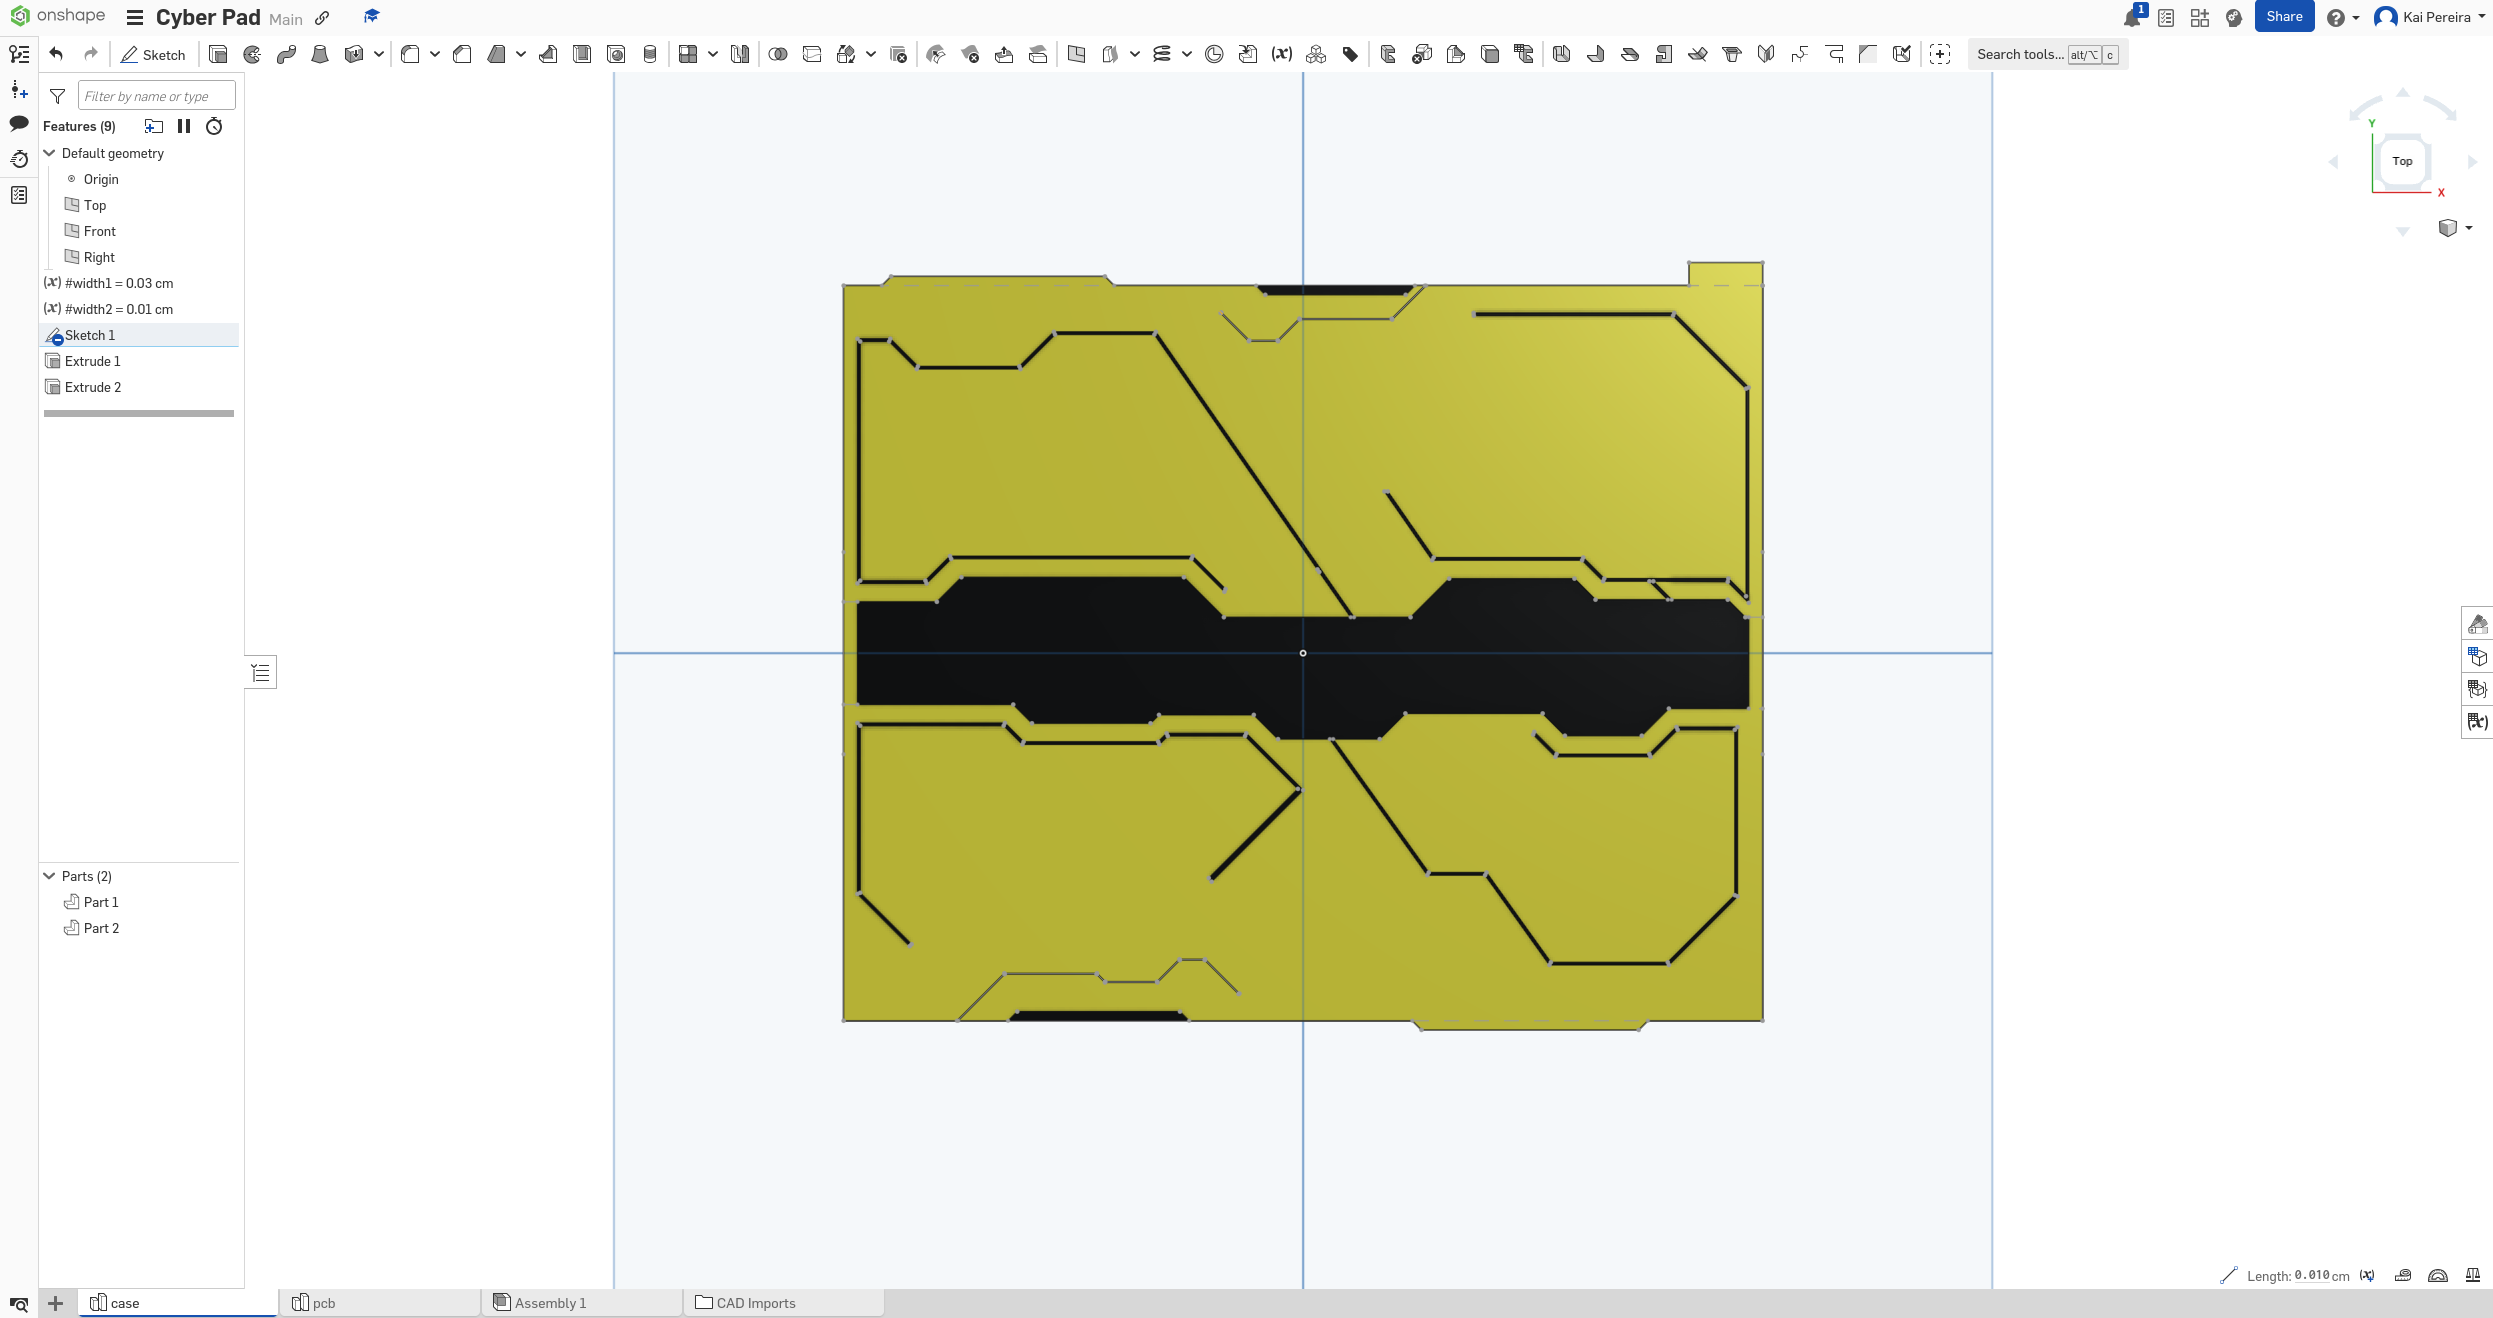
Task: Open the Measure tool in the status bar
Action: [2402, 1276]
